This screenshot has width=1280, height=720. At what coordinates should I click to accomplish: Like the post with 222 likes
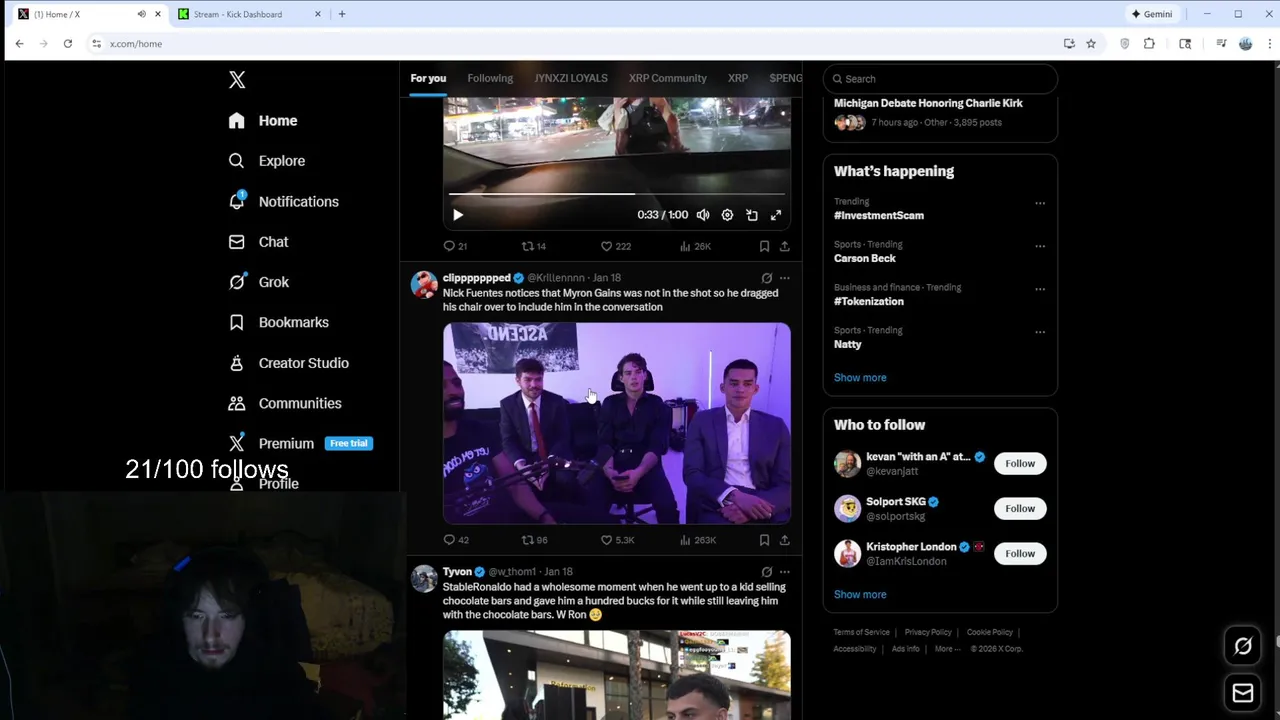[615, 246]
